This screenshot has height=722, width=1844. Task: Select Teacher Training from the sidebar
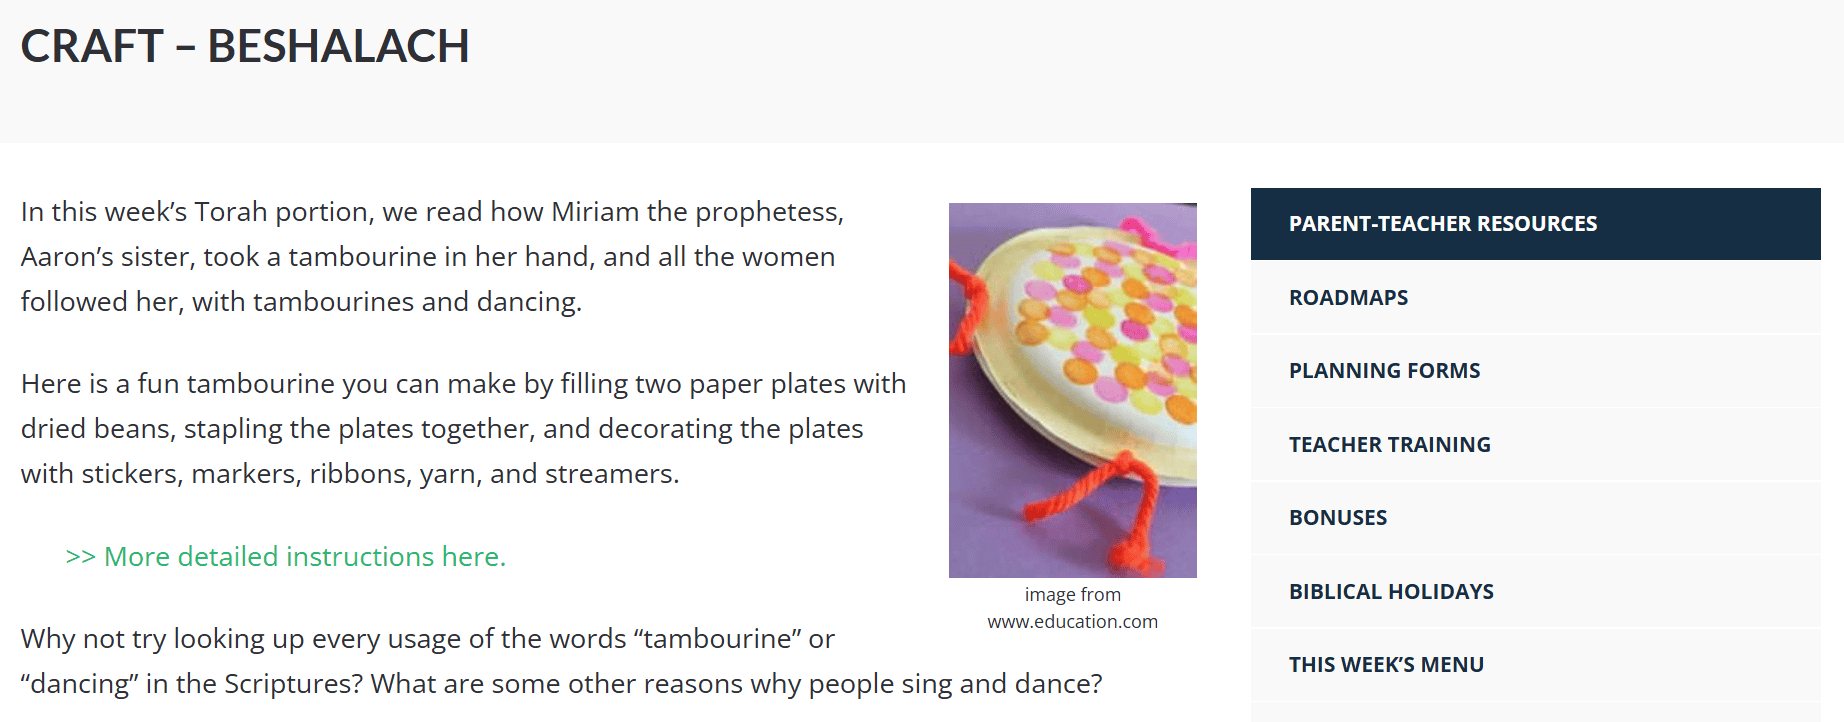pos(1389,445)
